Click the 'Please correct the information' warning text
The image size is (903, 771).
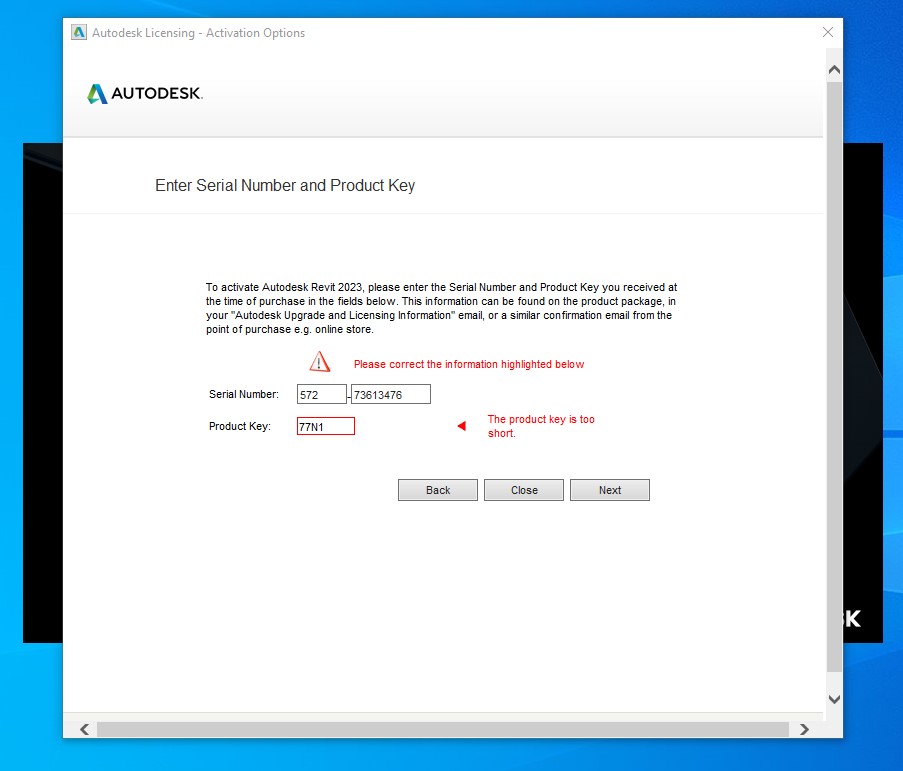(x=469, y=364)
